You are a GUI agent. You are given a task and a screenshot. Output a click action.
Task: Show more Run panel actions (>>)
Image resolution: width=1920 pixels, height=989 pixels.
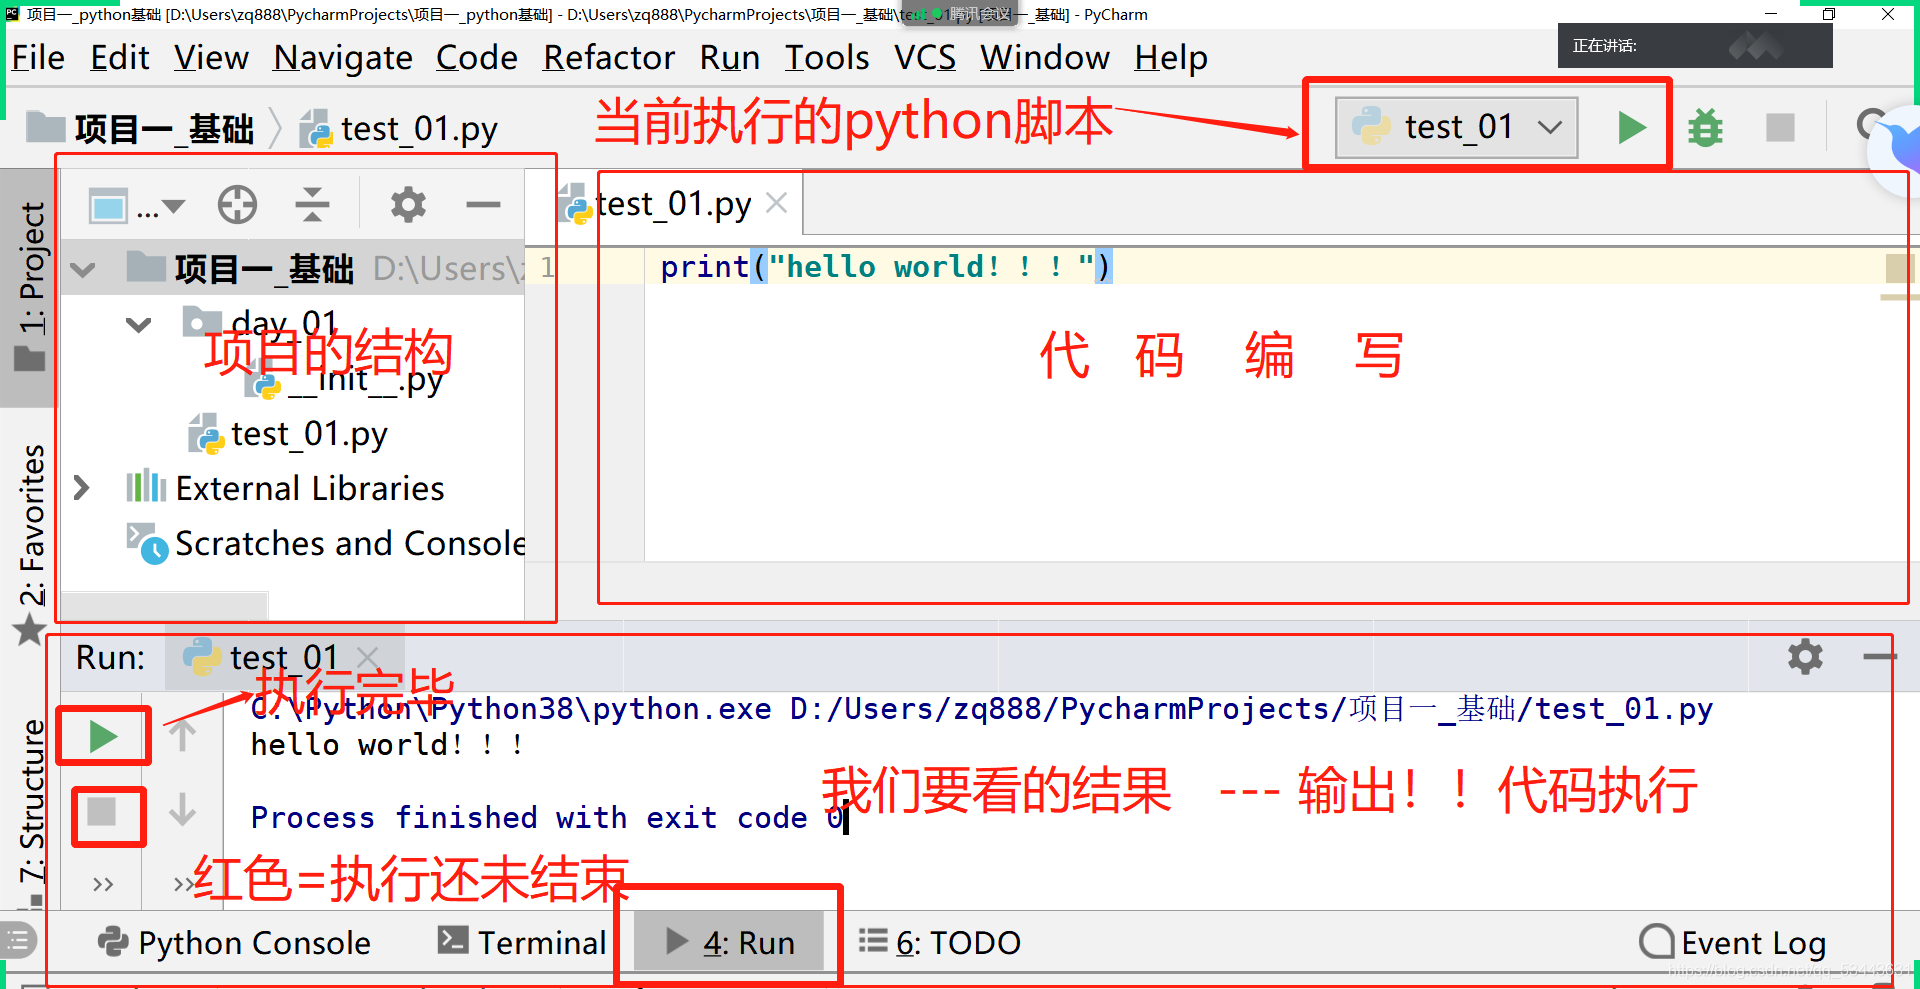click(x=103, y=884)
